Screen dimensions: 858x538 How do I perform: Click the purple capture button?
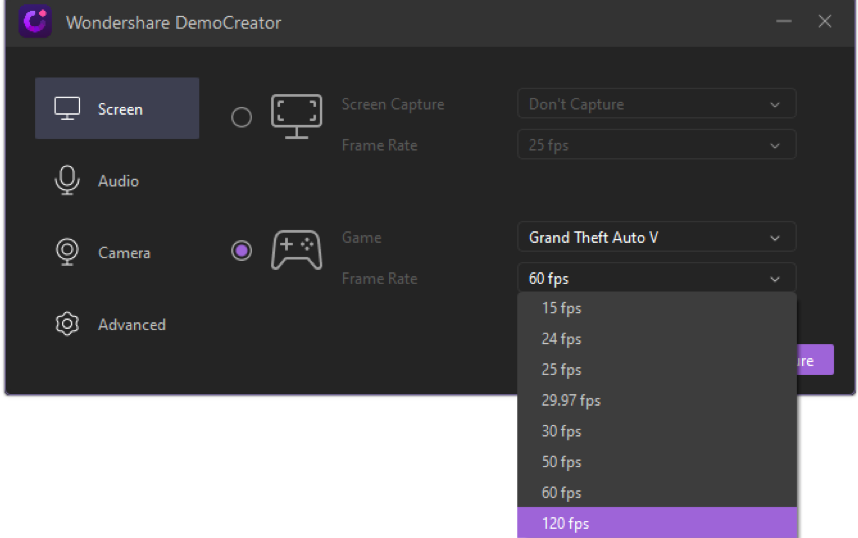tap(815, 360)
